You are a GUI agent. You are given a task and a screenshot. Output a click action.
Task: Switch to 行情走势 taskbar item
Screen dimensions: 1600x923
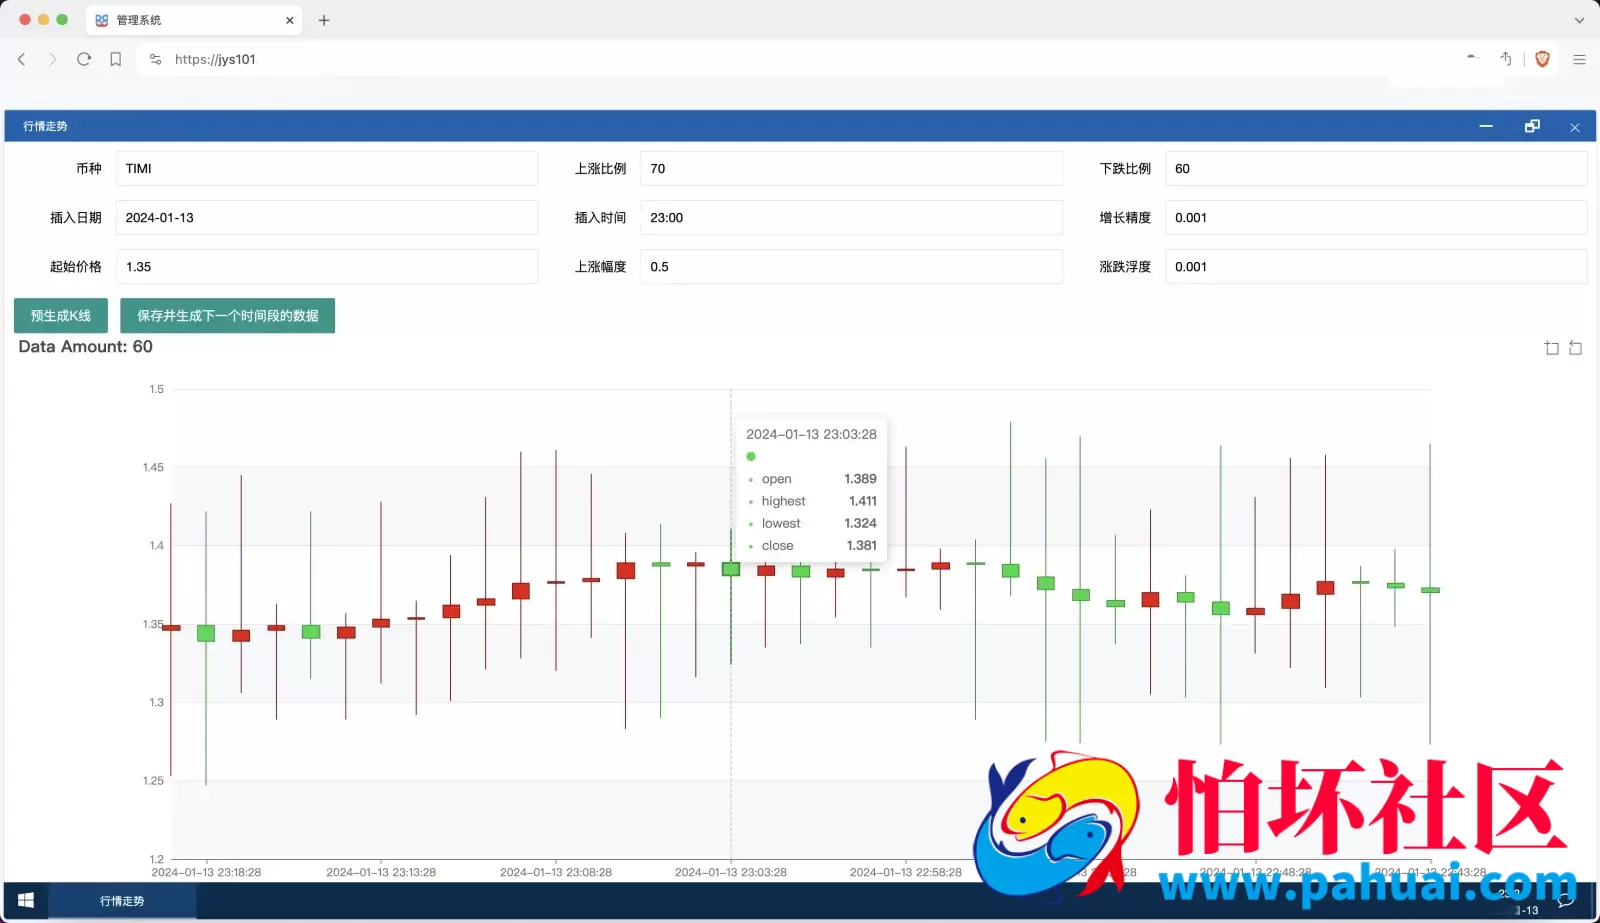[122, 901]
